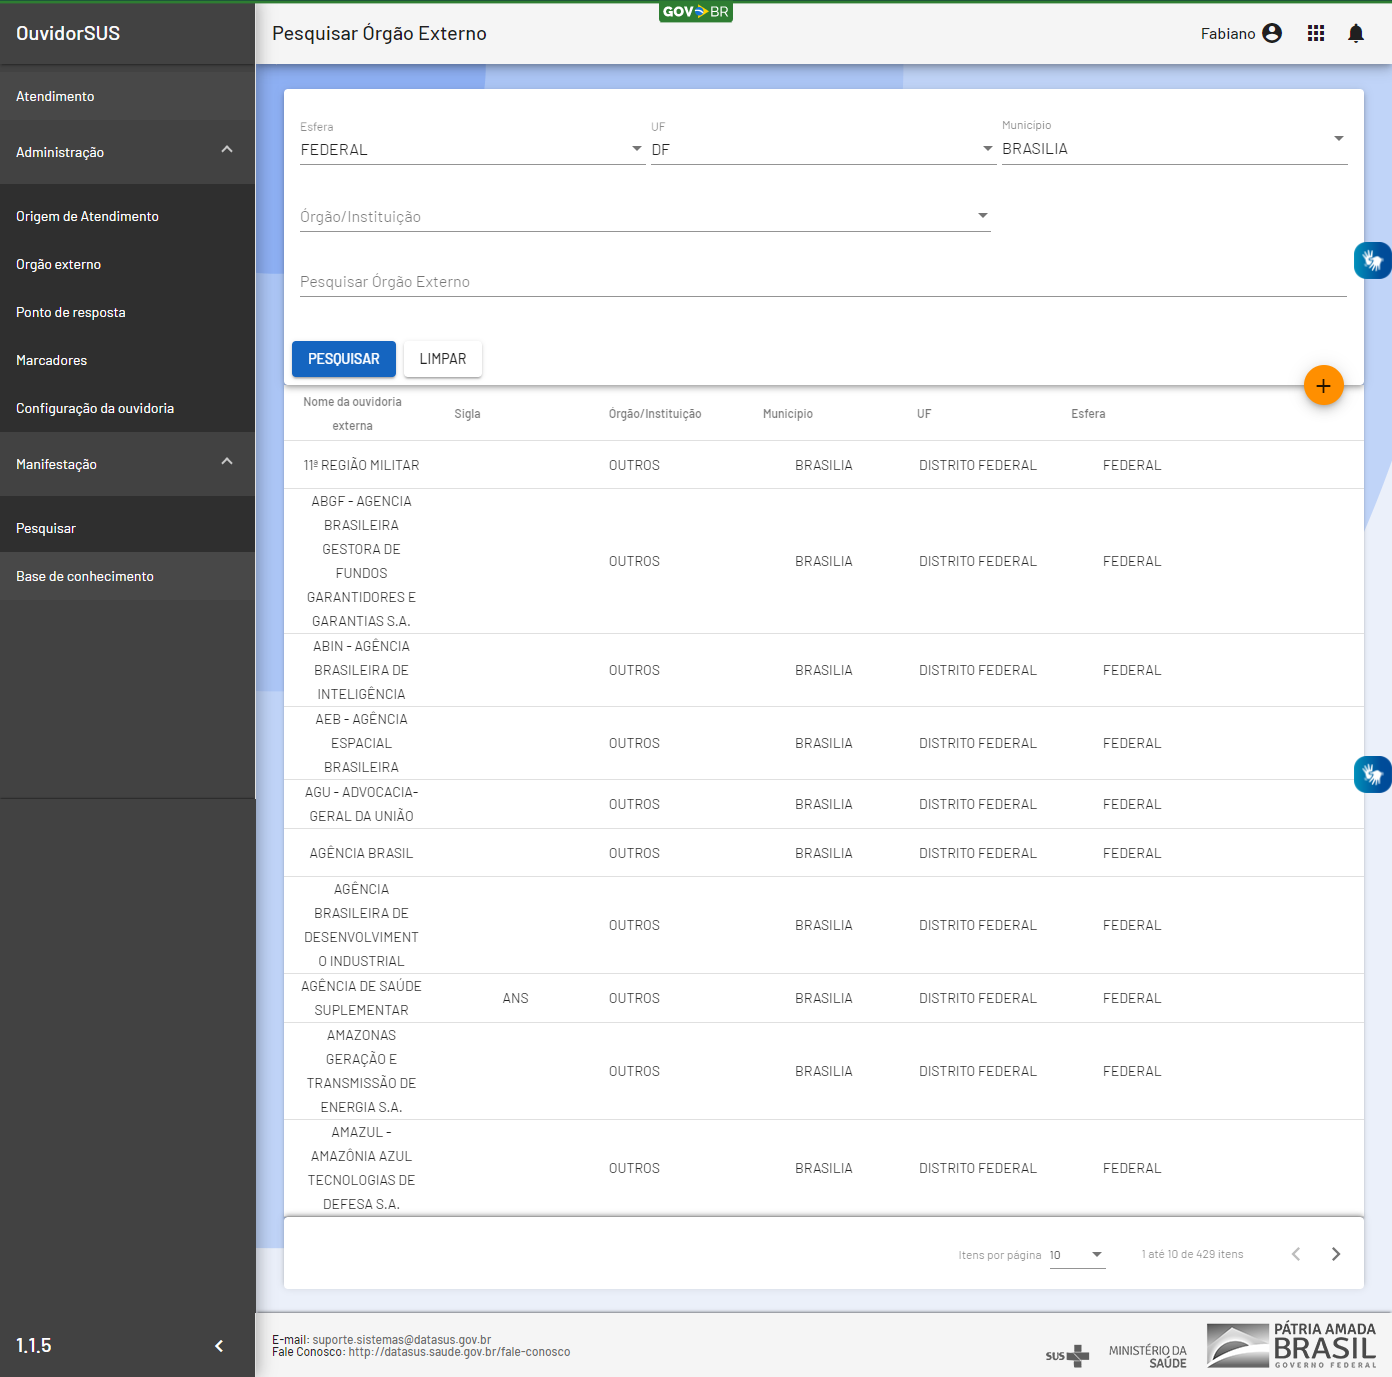Screen dimensions: 1392x1377
Task: Open the upper VLibras accessibility widget
Action: (1372, 261)
